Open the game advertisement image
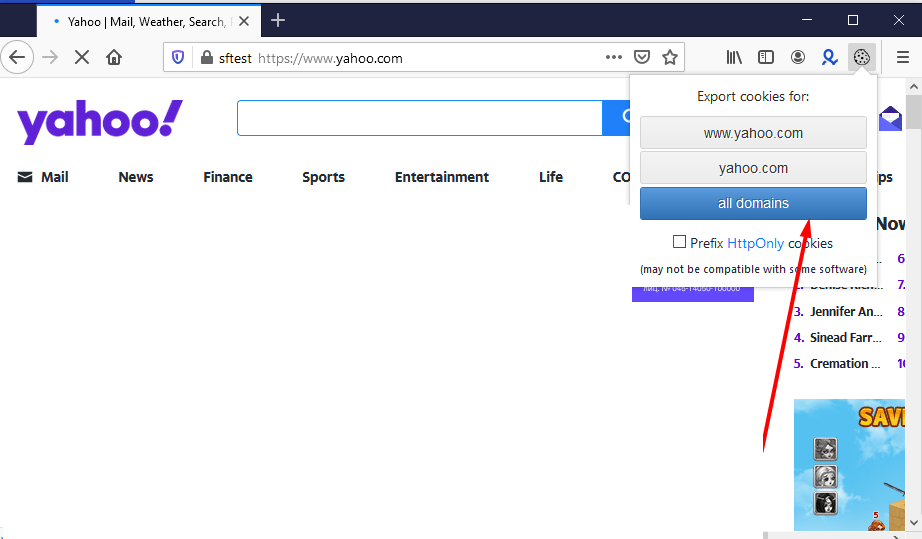The image size is (922, 539). click(x=849, y=465)
